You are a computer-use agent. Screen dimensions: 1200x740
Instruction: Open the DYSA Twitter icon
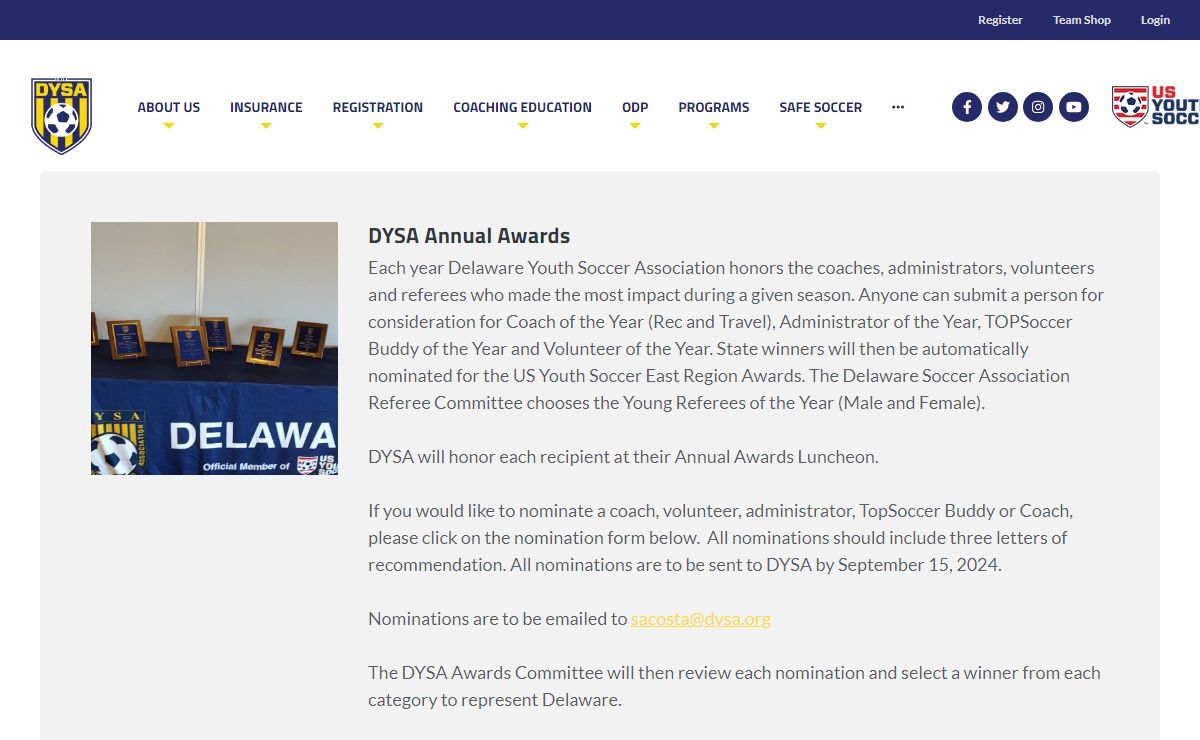click(x=1003, y=107)
